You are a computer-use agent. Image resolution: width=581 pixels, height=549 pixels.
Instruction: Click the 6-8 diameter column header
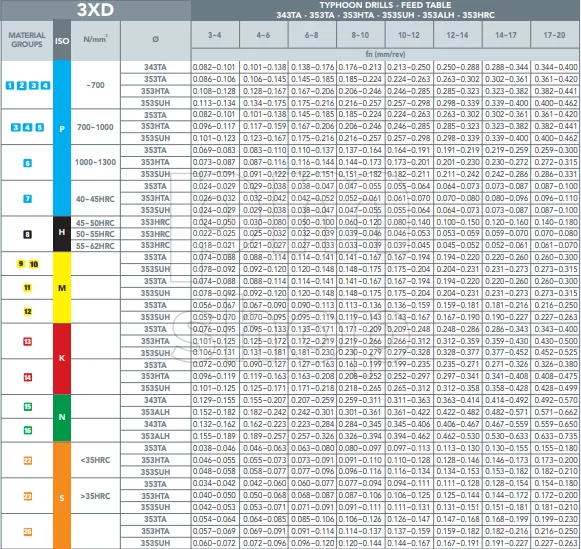[312, 35]
